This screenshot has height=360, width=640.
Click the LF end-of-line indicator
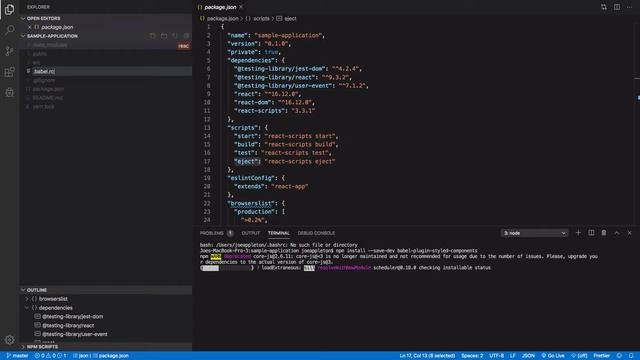click(513, 356)
